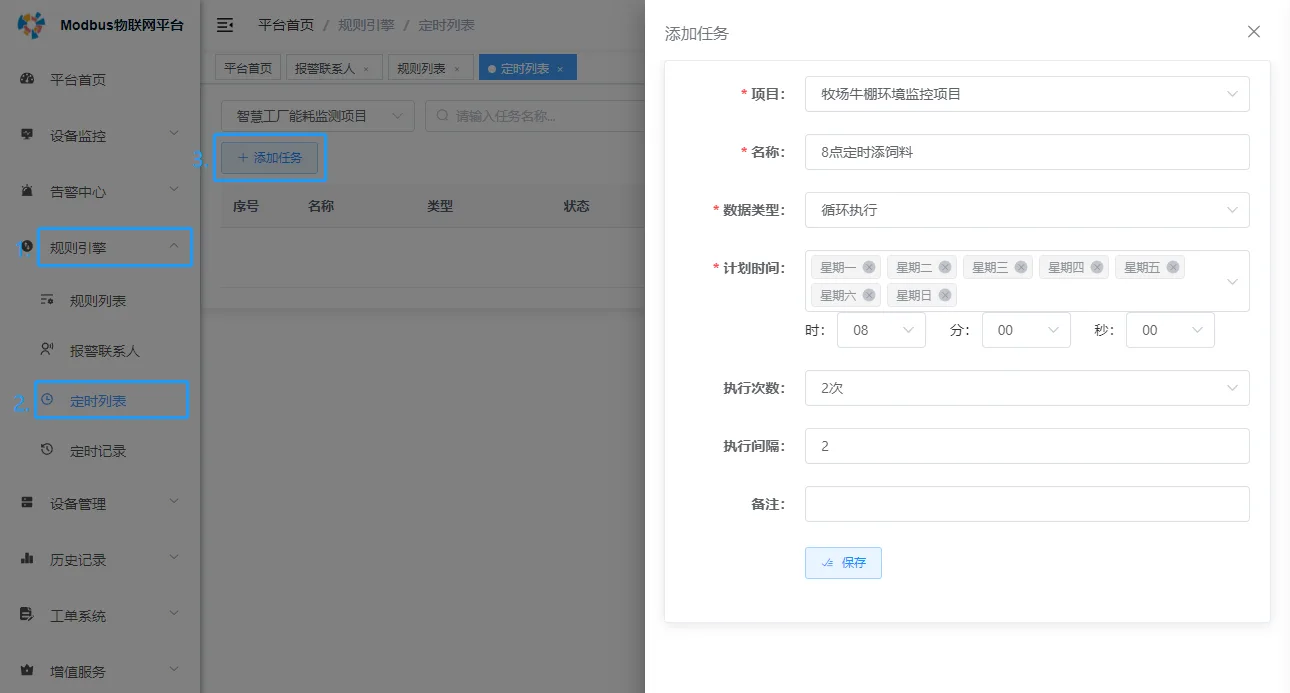Click the 规则引擎 icon in sidebar

pyautogui.click(x=28, y=246)
